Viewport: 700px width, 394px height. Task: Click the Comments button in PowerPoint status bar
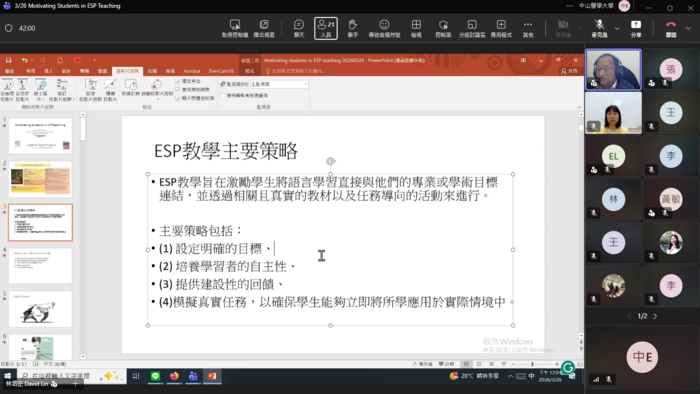click(447, 364)
